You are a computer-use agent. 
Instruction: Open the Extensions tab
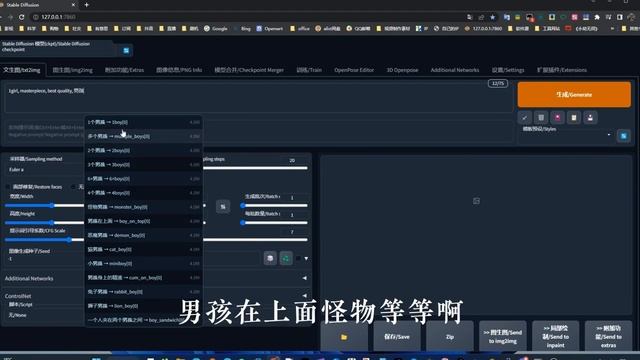(x=562, y=70)
